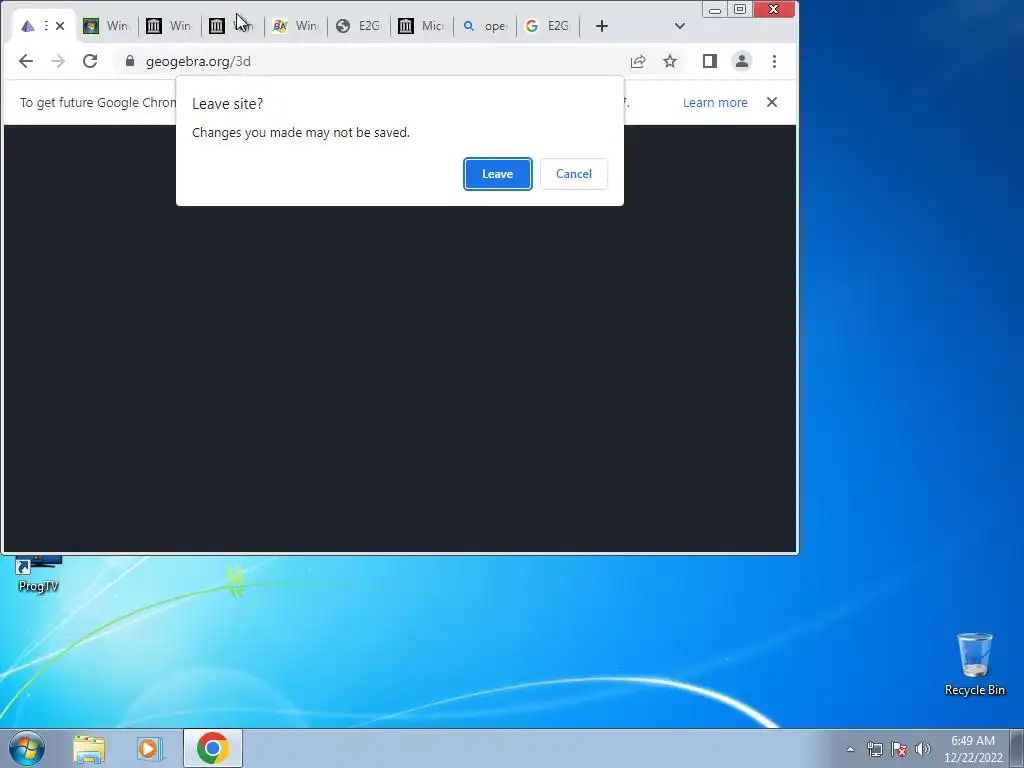Switch to the E2G tab with globe icon
This screenshot has height=768, width=1024.
point(359,26)
